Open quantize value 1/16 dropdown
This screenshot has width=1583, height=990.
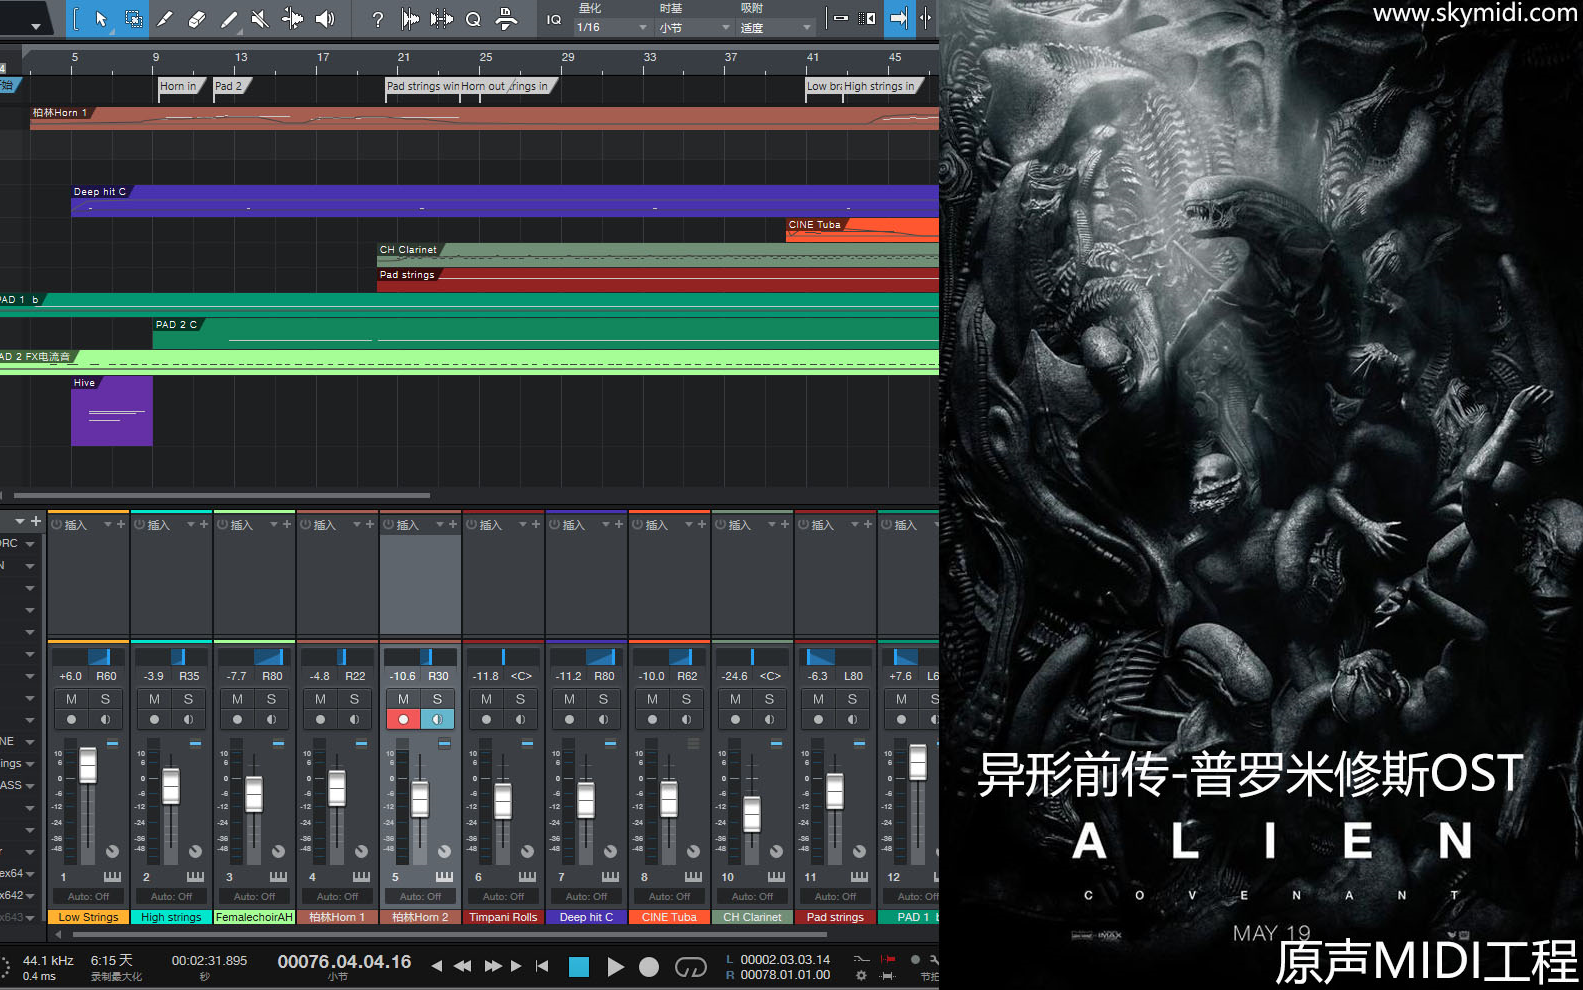point(612,28)
